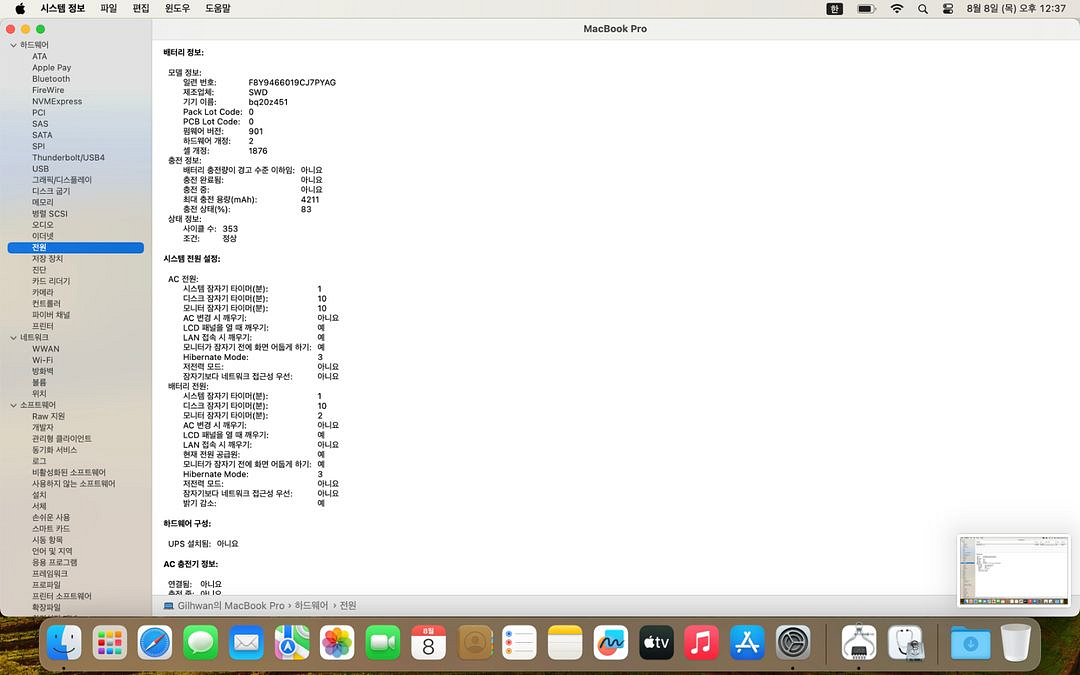Open the Calendar app in the Dock
Image resolution: width=1080 pixels, height=675 pixels.
tap(428, 643)
